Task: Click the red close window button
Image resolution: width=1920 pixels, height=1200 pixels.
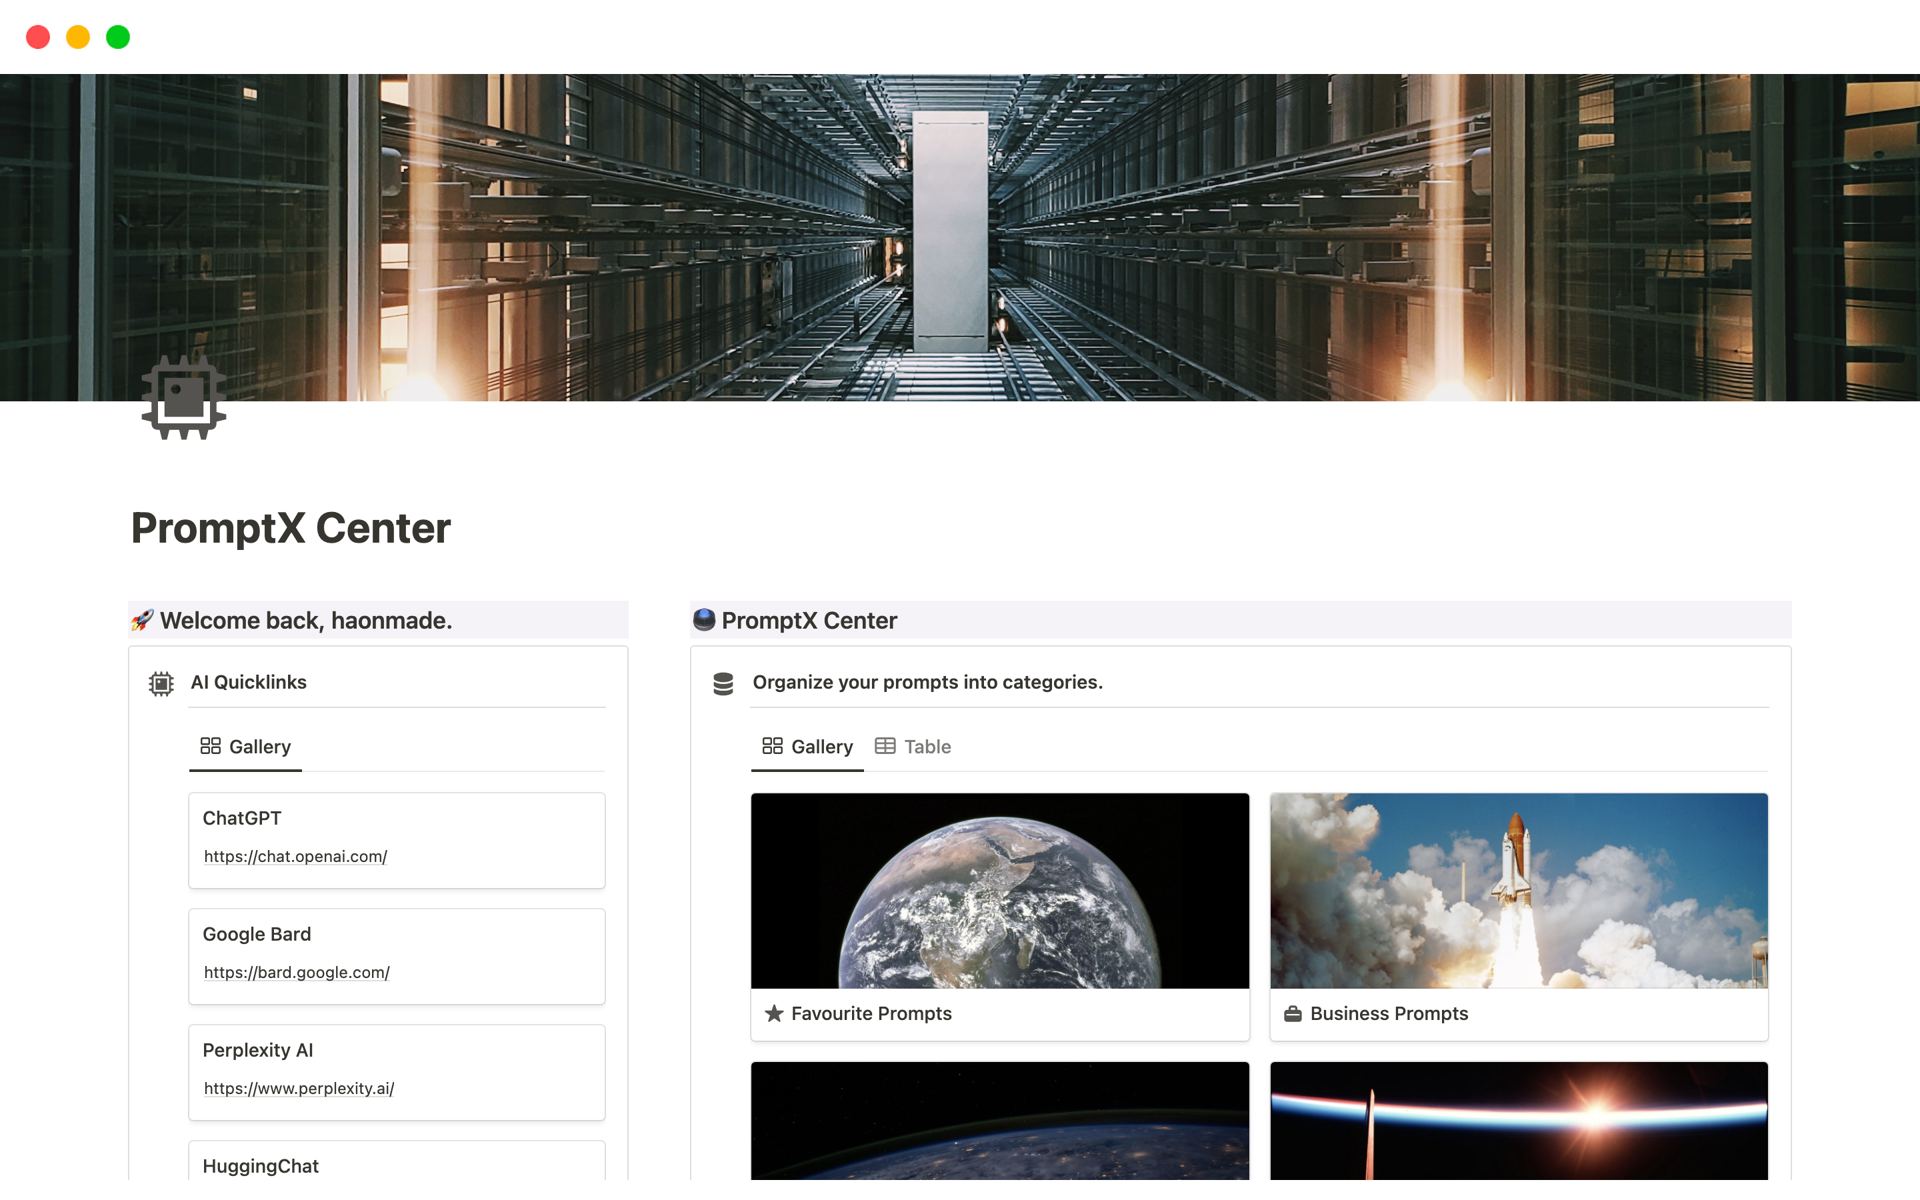Action: [x=38, y=37]
